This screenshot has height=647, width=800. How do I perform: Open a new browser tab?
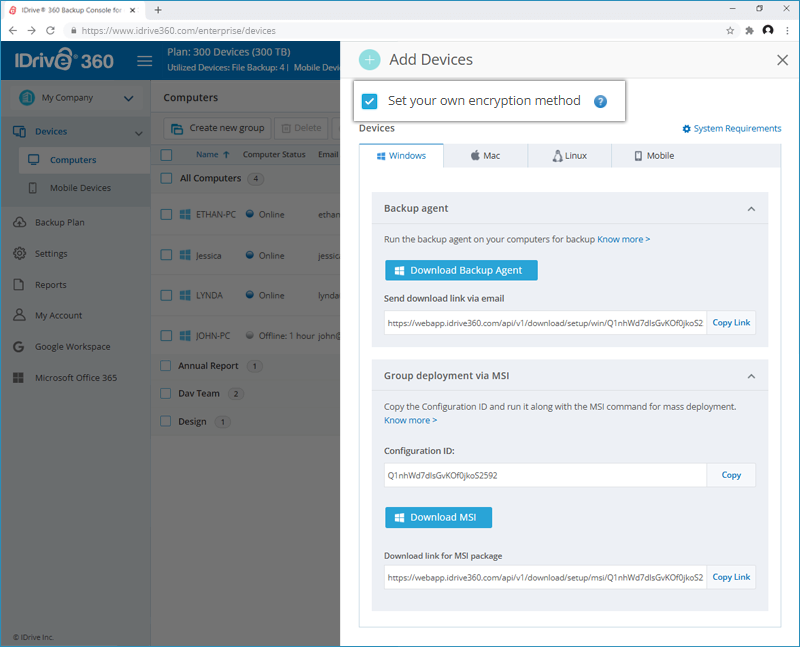click(158, 10)
